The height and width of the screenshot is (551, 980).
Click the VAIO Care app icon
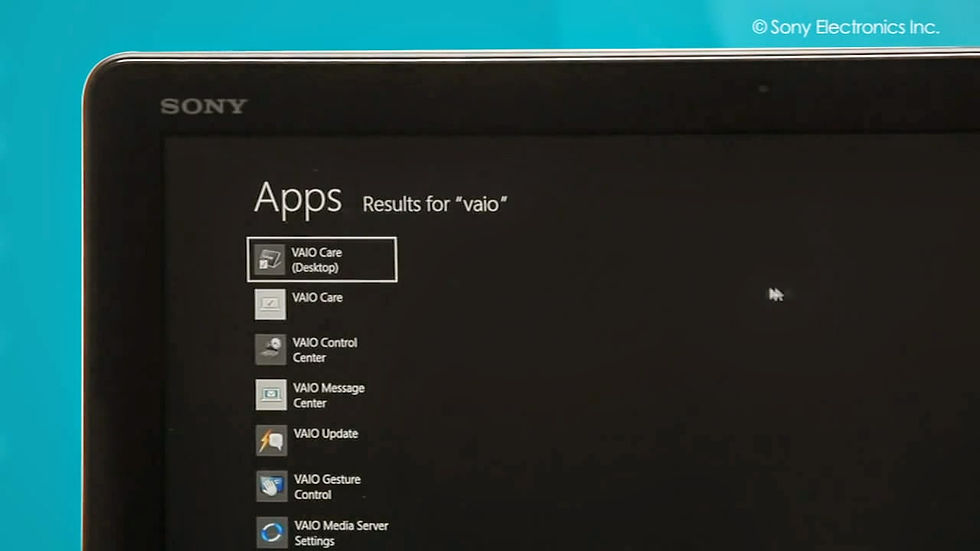[270, 304]
